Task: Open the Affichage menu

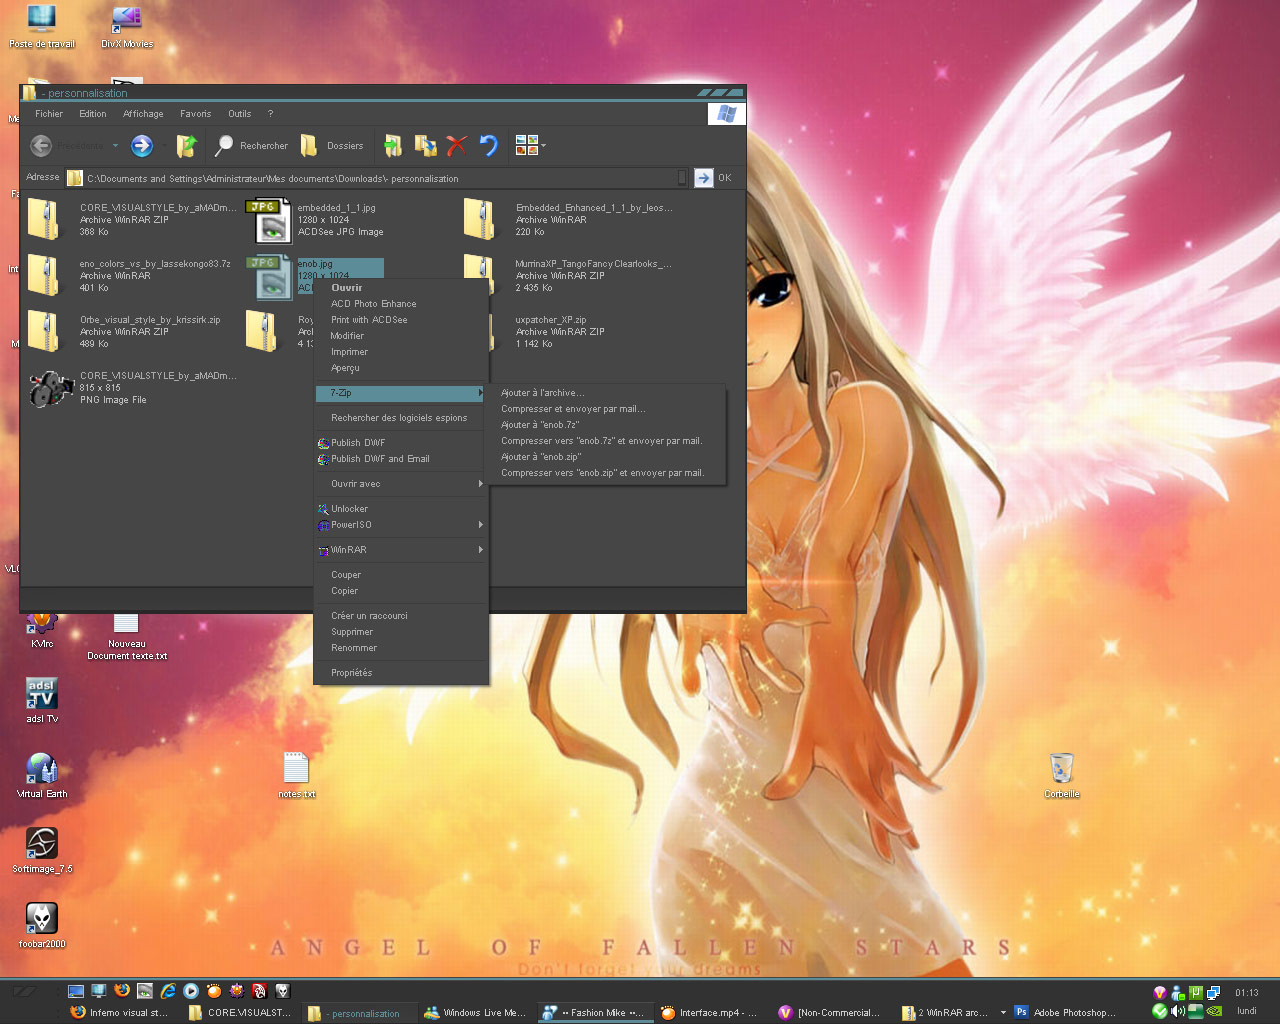Action: click(x=143, y=114)
